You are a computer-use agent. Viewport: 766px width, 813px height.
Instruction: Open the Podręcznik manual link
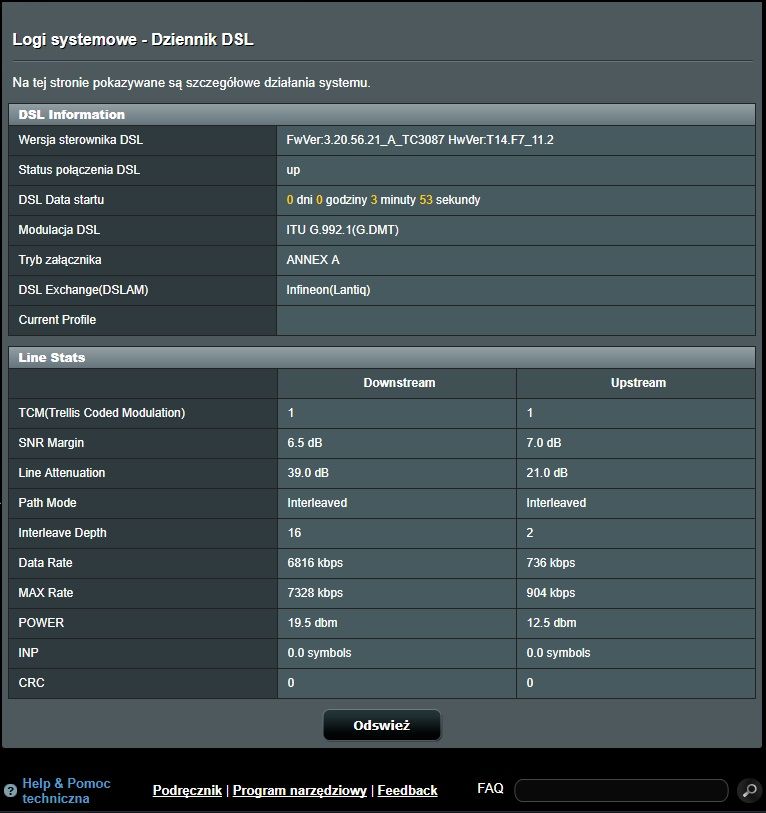pyautogui.click(x=187, y=791)
